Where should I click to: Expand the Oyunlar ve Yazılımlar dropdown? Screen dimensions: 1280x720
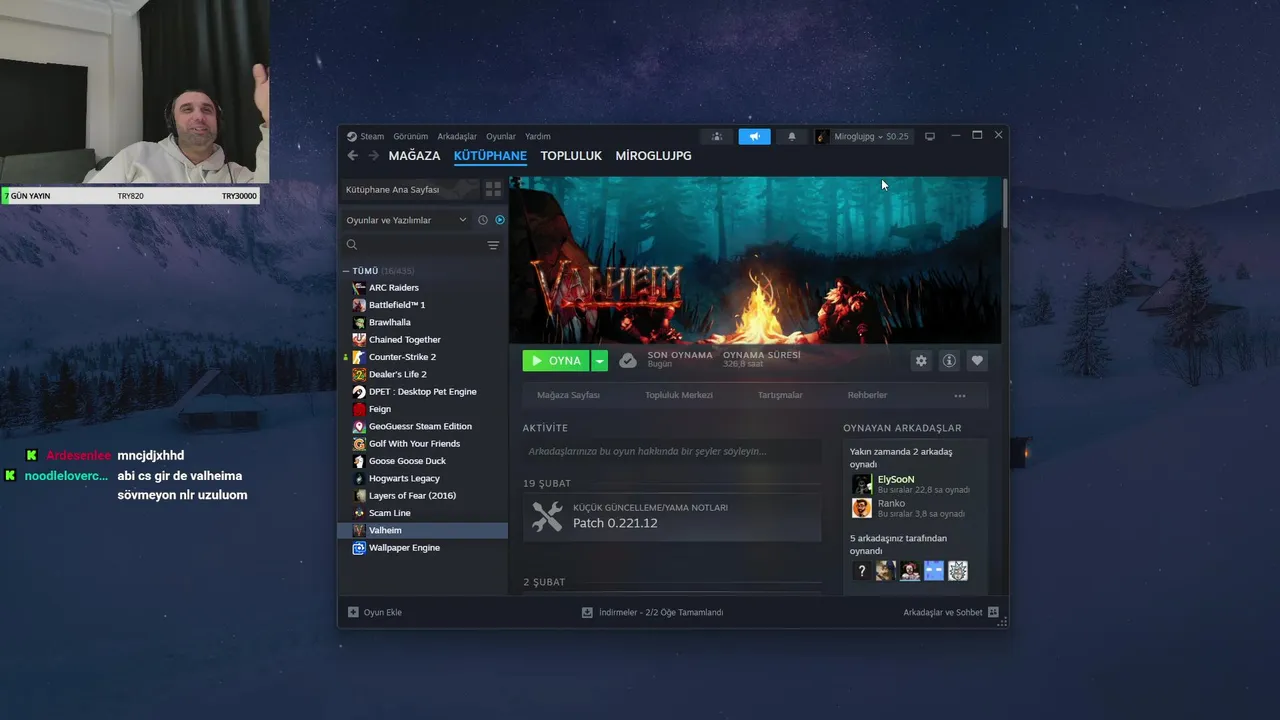[x=406, y=220]
